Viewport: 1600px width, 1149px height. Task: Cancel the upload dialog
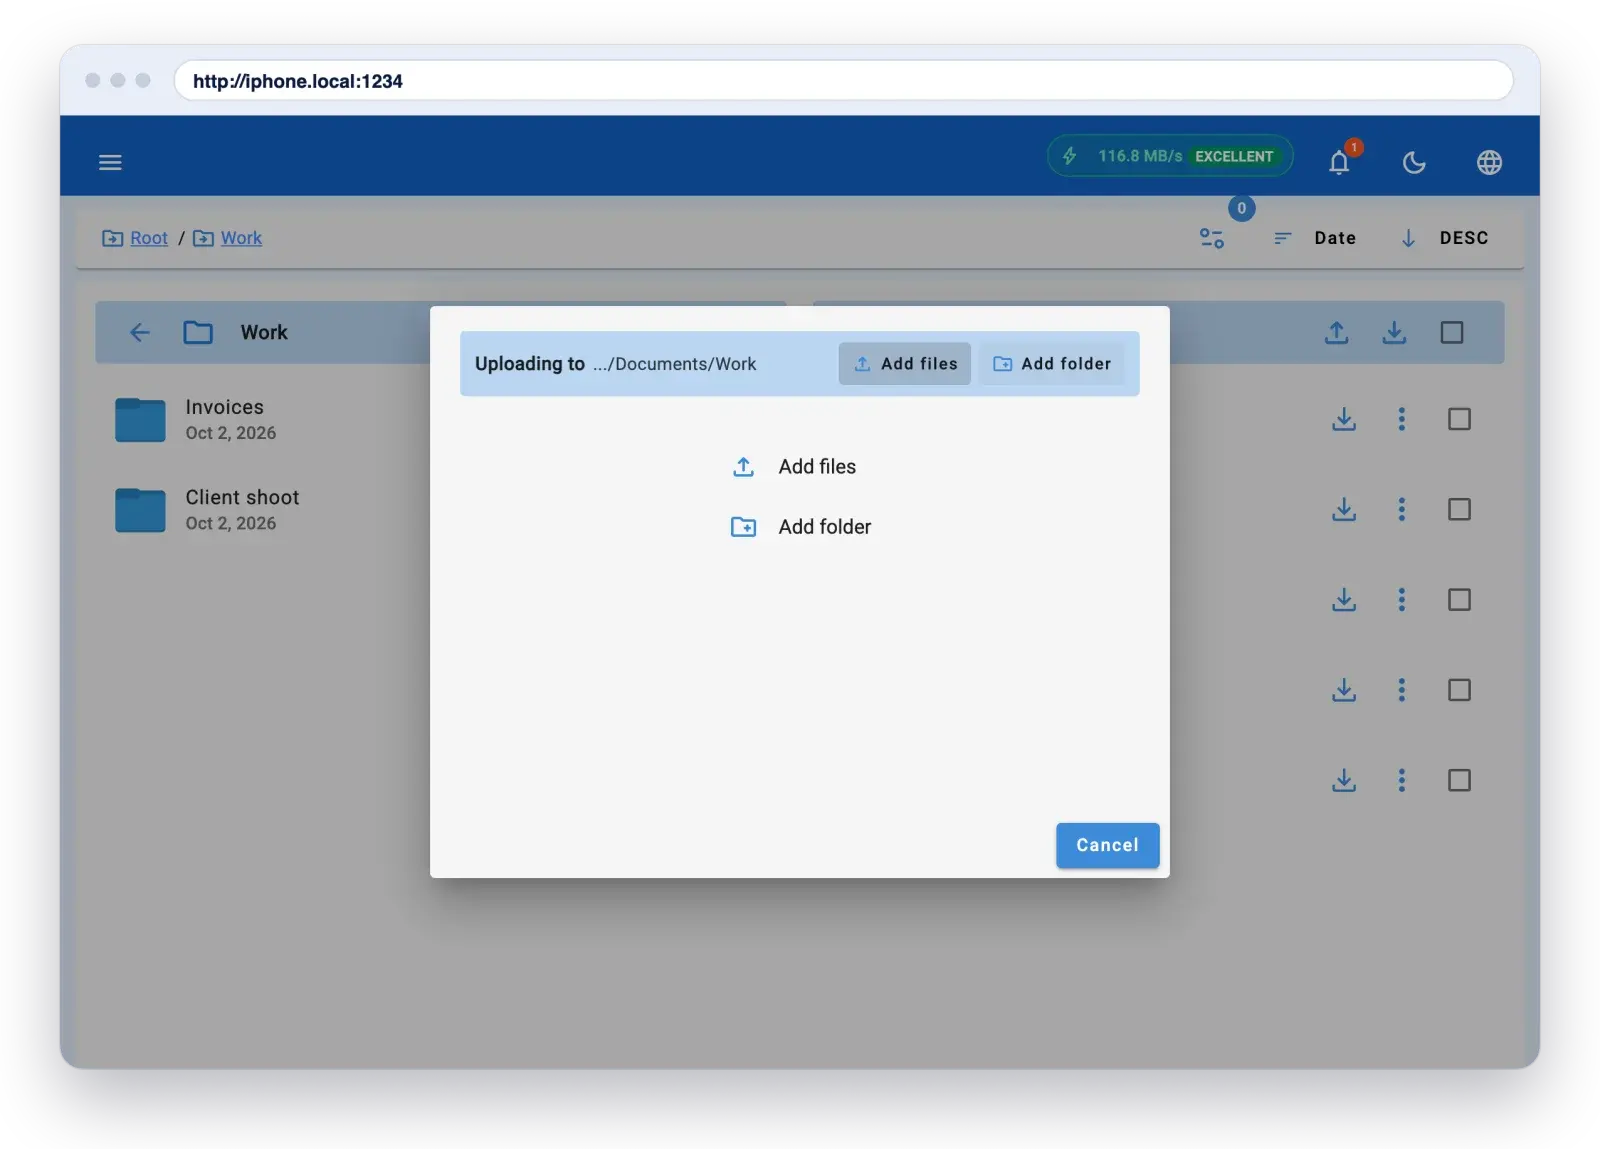coord(1107,845)
